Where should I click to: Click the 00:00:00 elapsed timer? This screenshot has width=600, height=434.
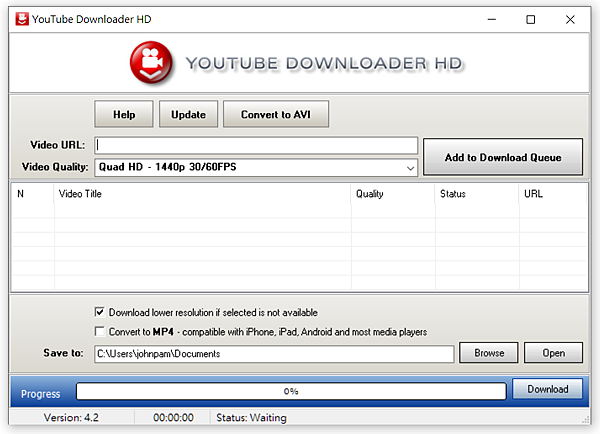(x=173, y=417)
